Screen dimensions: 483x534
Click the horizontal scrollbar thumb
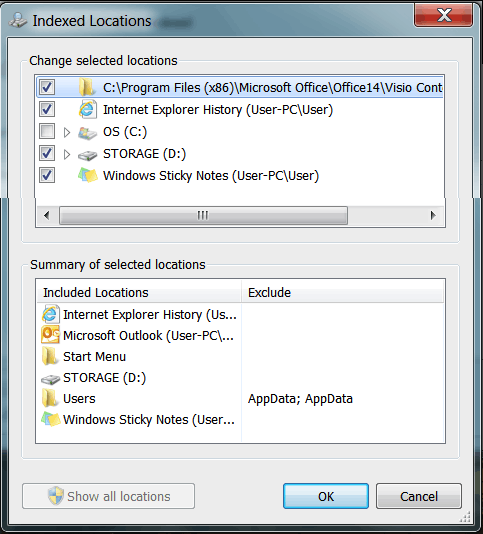[x=203, y=215]
